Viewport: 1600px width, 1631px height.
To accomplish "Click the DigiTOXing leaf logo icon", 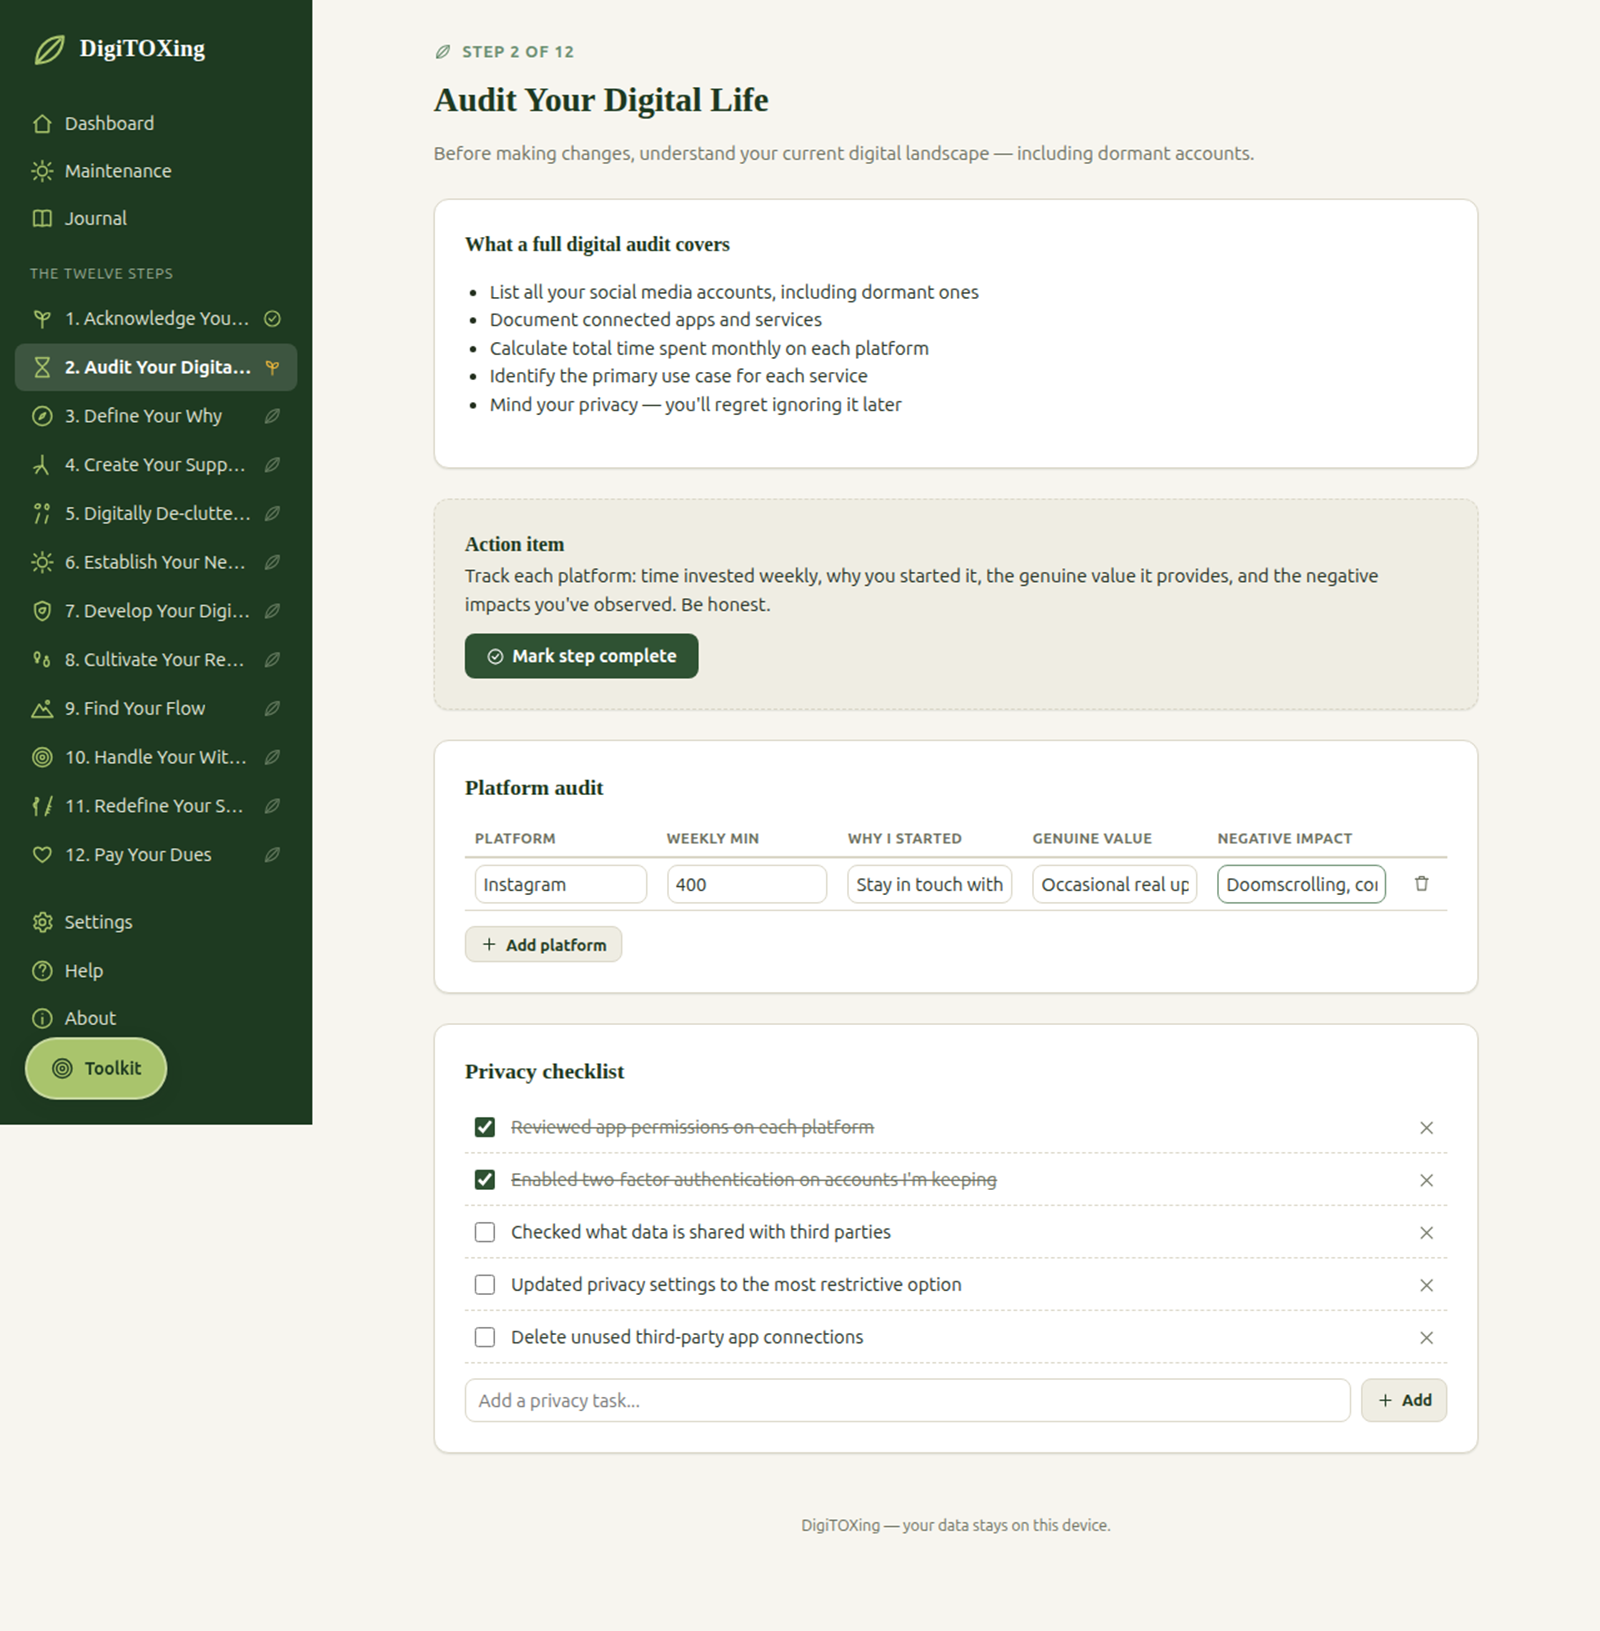I will click(49, 49).
